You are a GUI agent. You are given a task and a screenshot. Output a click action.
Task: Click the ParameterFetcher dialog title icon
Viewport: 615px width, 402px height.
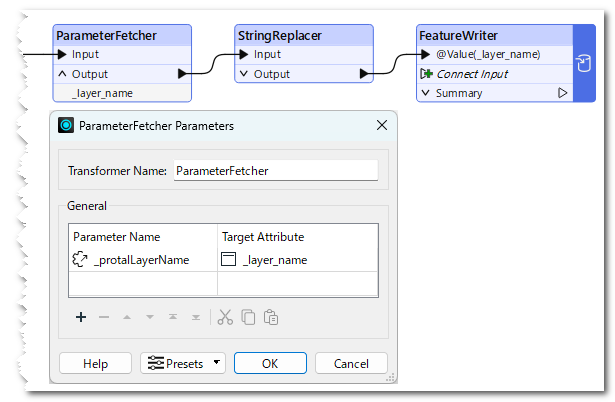pyautogui.click(x=66, y=126)
